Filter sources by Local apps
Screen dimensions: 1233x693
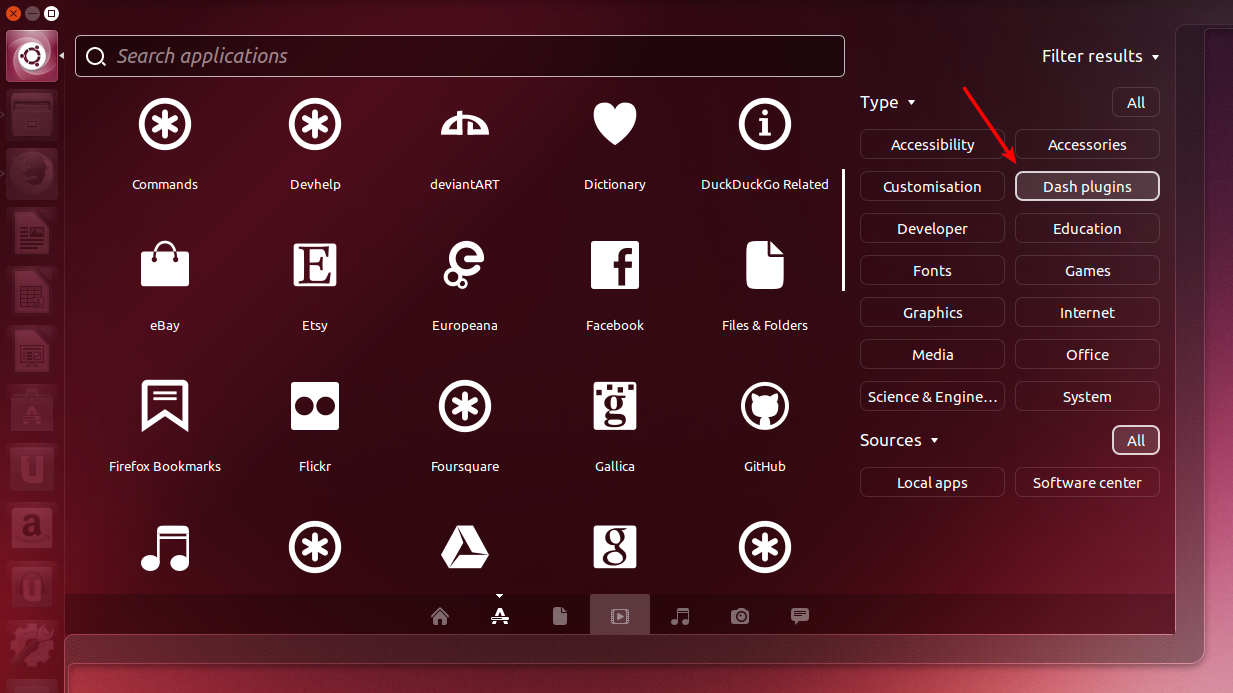click(x=932, y=482)
